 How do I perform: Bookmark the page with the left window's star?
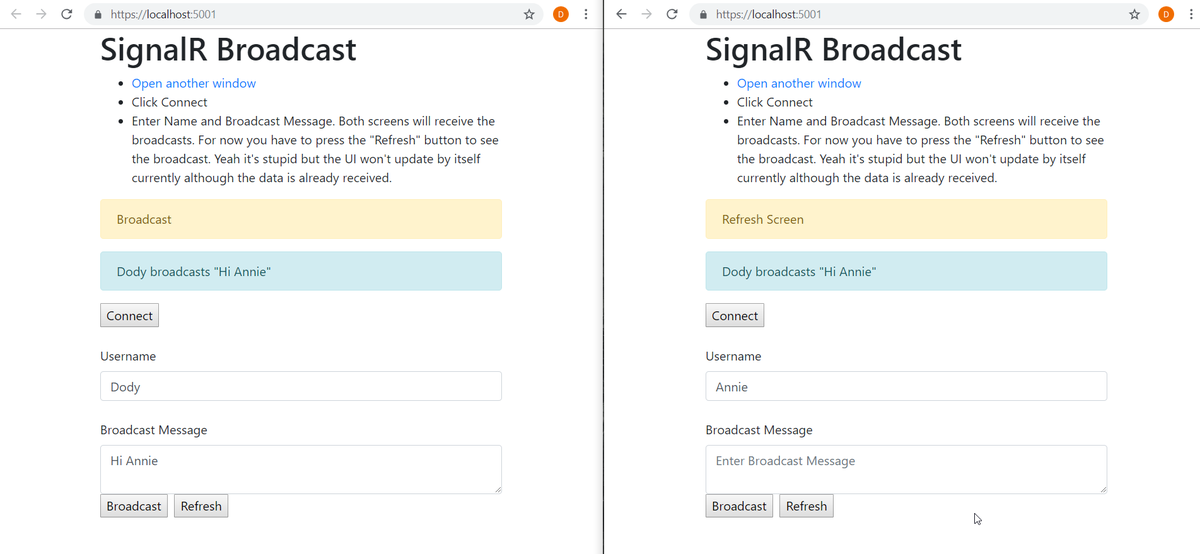[x=529, y=15]
